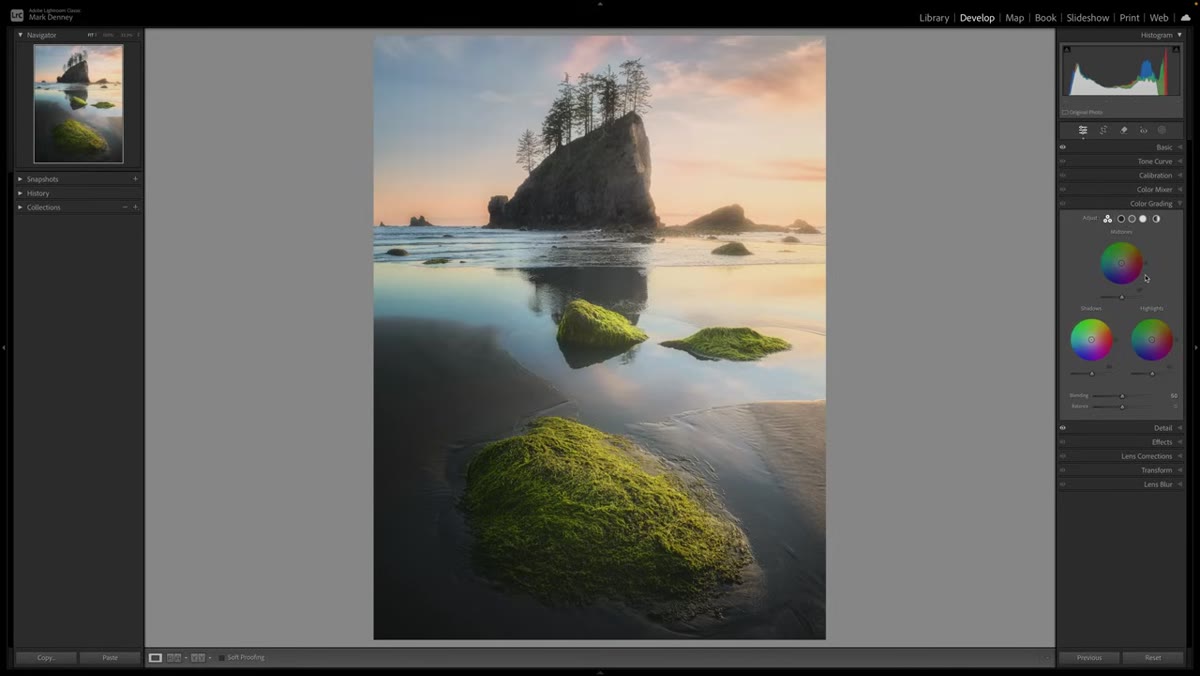This screenshot has height=676, width=1200.
Task: Switch to the Web module
Action: [x=1159, y=18]
